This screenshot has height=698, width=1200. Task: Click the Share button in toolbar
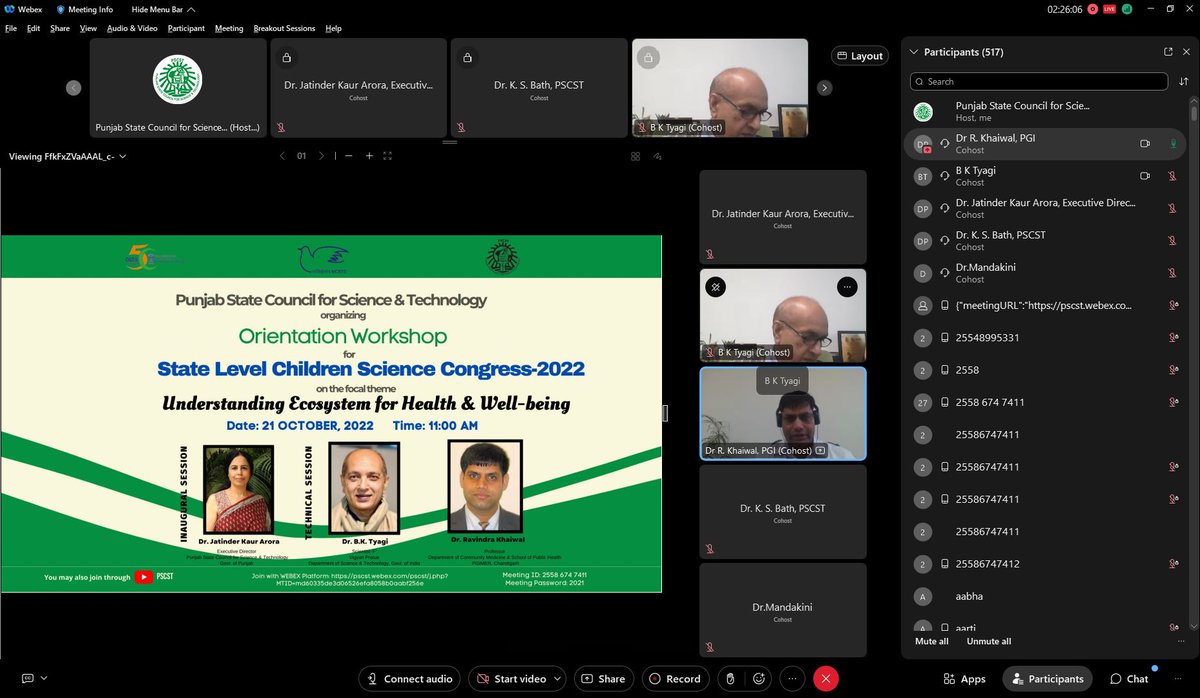click(602, 678)
